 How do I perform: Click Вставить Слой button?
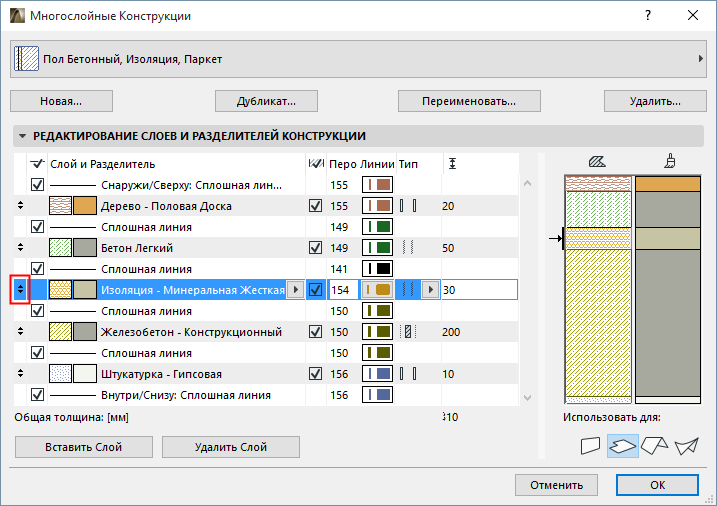(84, 447)
